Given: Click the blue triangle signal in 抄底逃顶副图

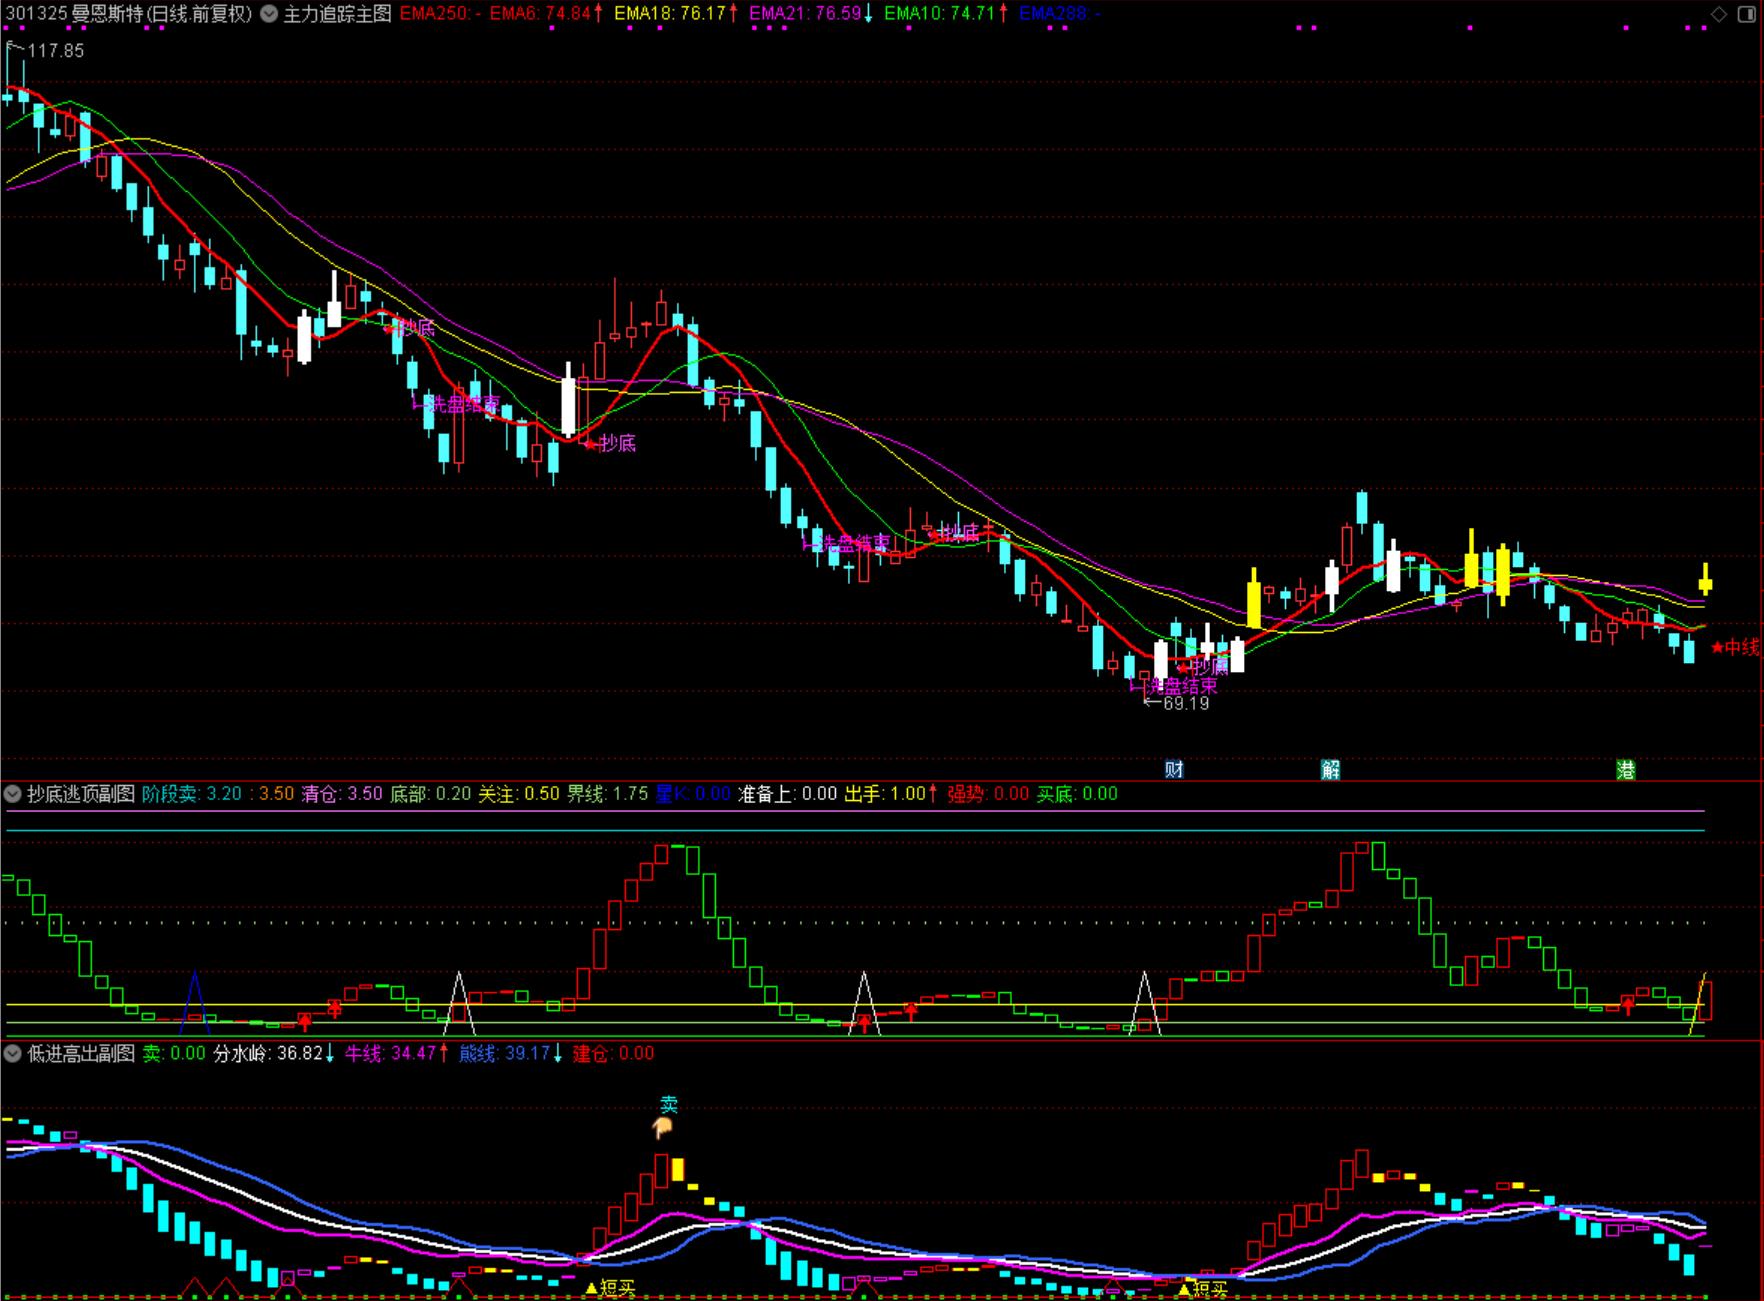Looking at the screenshot, I should tap(195, 1001).
